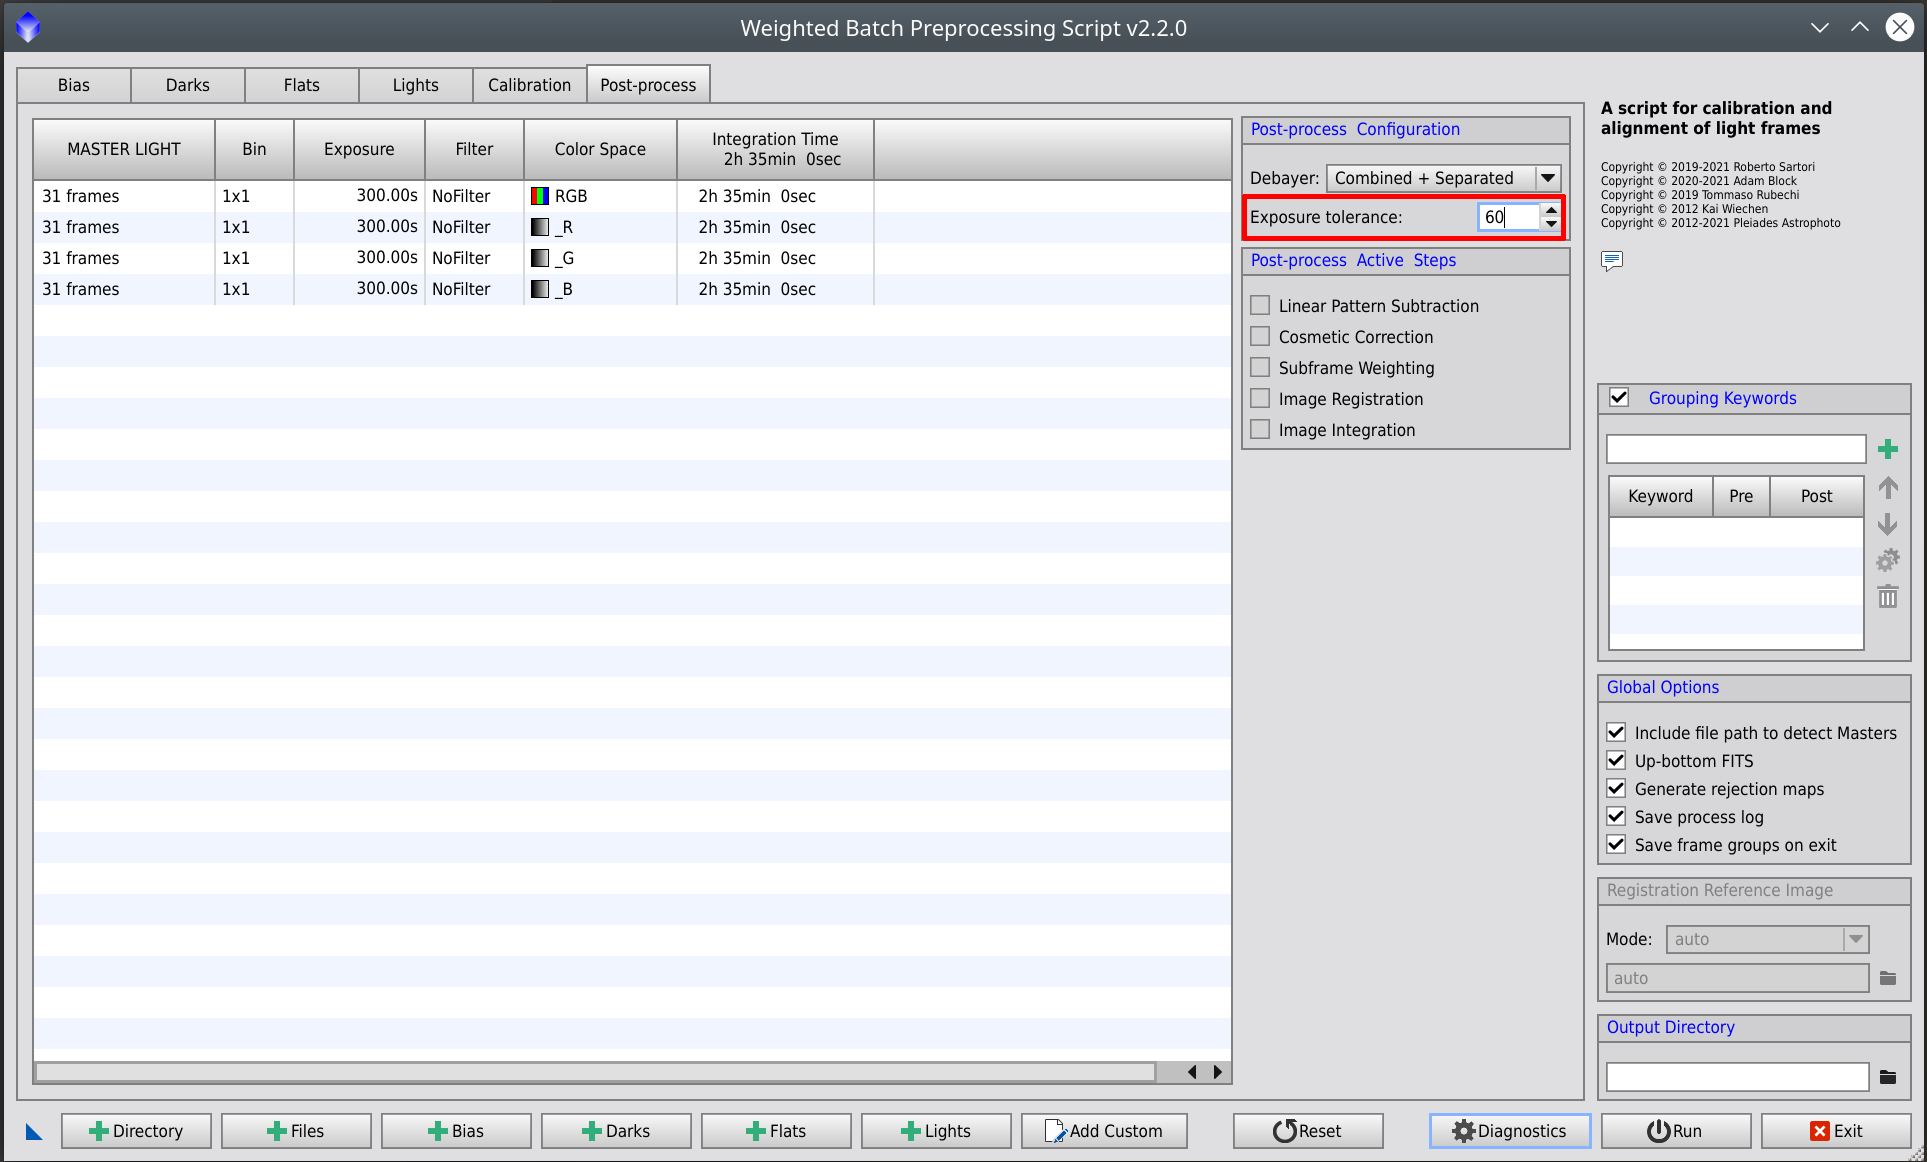
Task: Expand the window restore dropdown arrow
Action: 1820,21
